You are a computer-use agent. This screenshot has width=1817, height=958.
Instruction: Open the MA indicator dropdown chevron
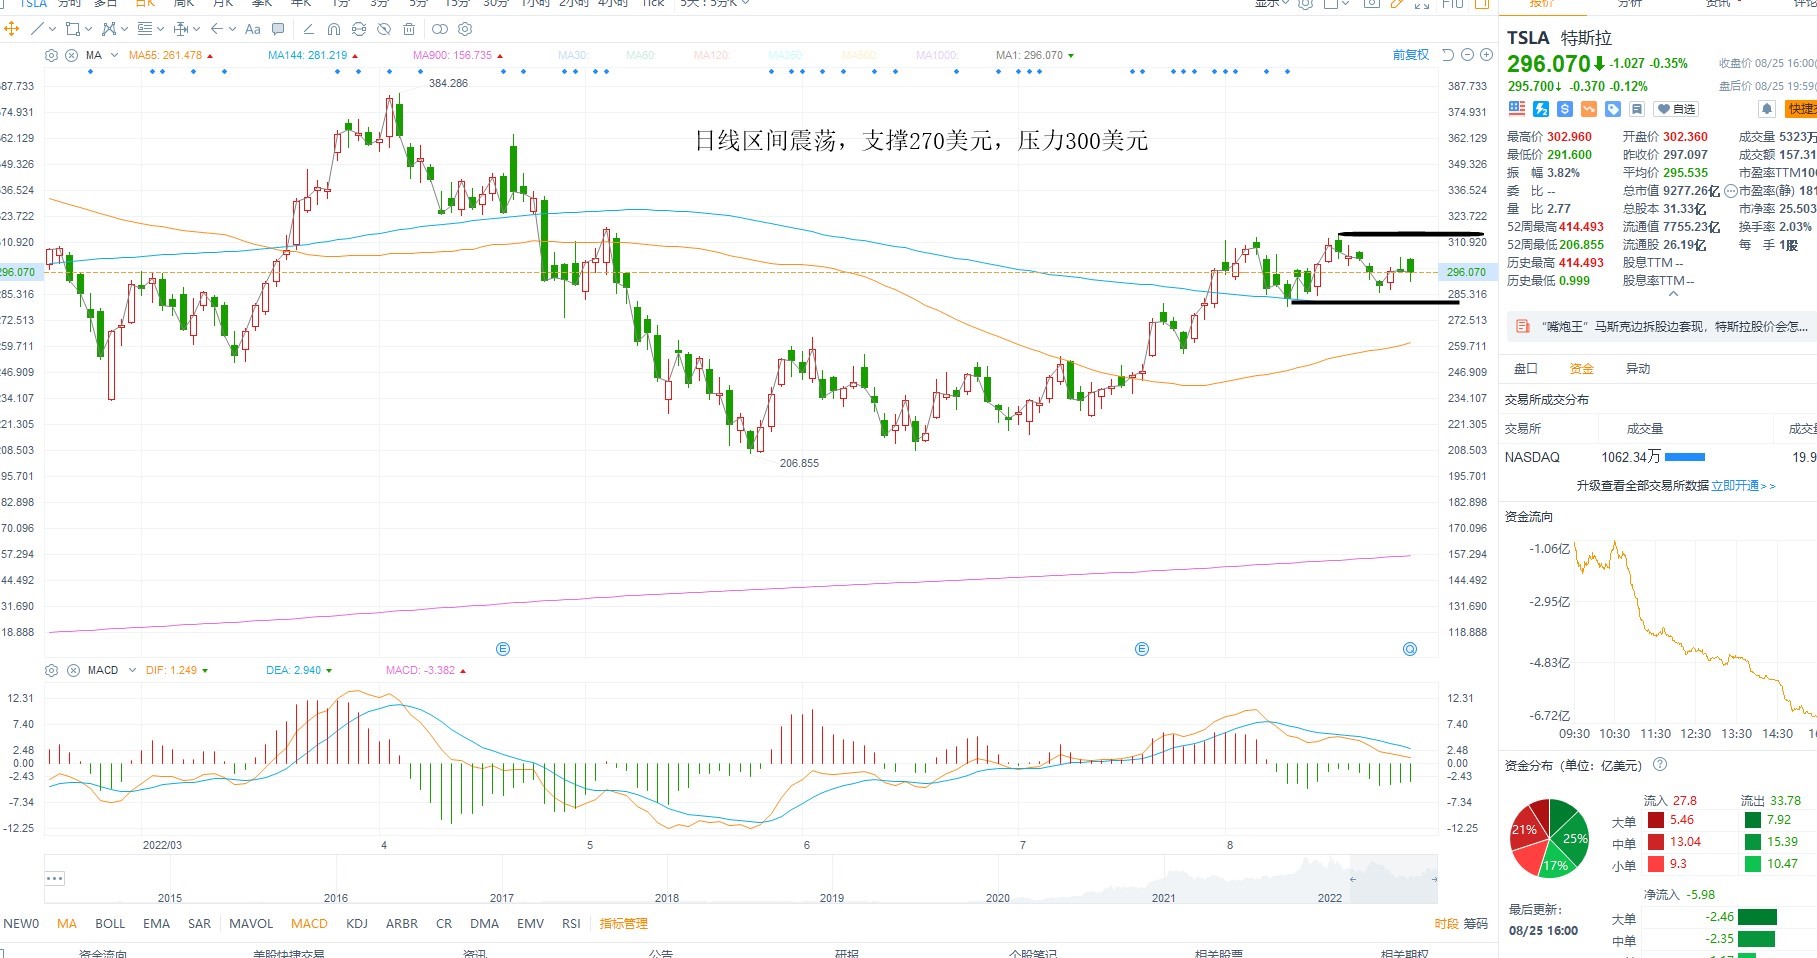(x=115, y=55)
